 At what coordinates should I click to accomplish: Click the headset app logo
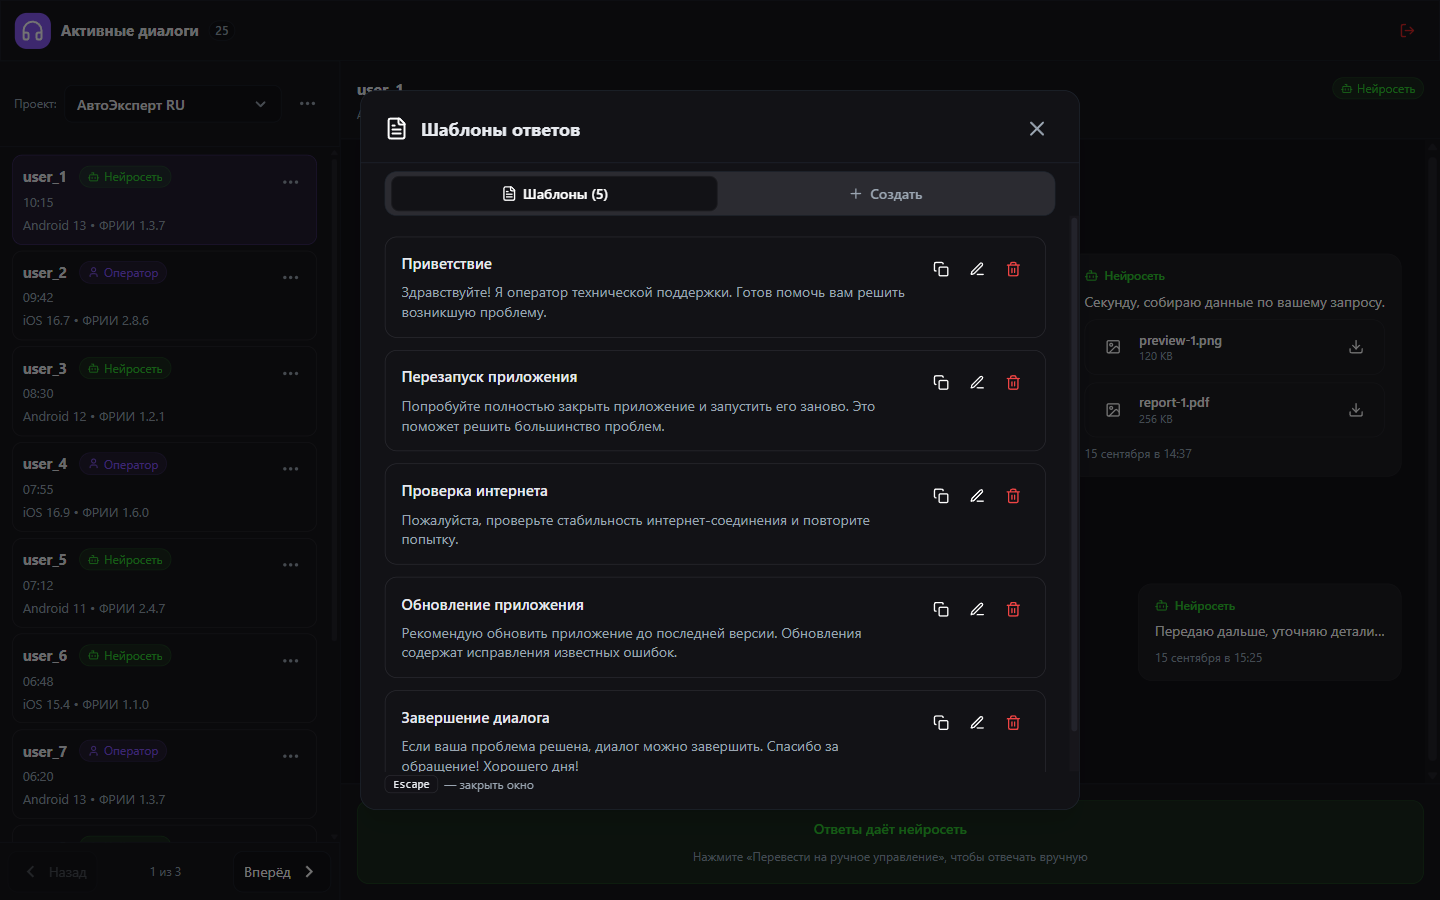[33, 31]
